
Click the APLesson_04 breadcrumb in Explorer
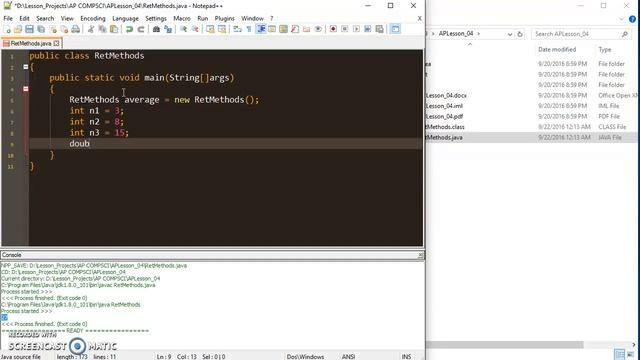(456, 33)
